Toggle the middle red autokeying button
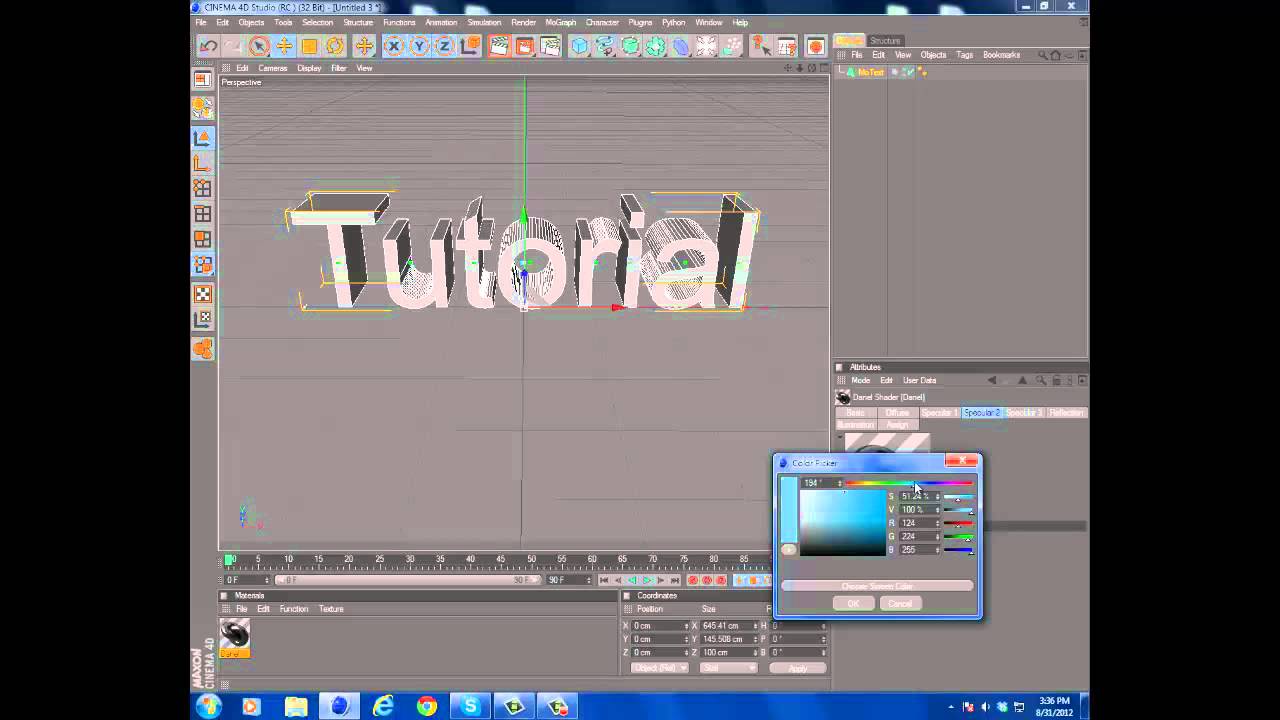This screenshot has width=1280, height=720. [x=707, y=580]
